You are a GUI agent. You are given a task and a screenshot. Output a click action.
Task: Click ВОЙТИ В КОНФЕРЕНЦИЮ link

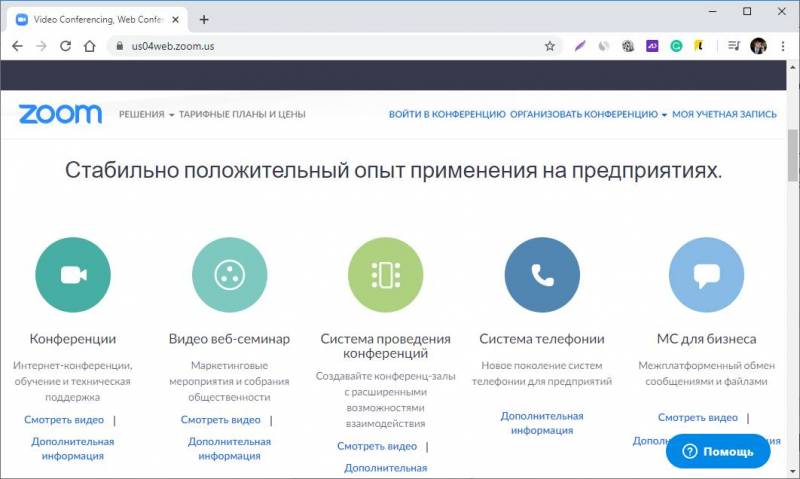click(x=447, y=114)
